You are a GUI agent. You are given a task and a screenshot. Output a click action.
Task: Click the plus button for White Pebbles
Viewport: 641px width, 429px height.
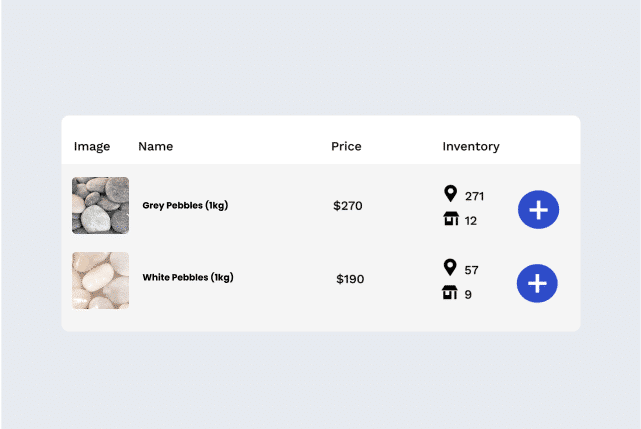pyautogui.click(x=537, y=283)
